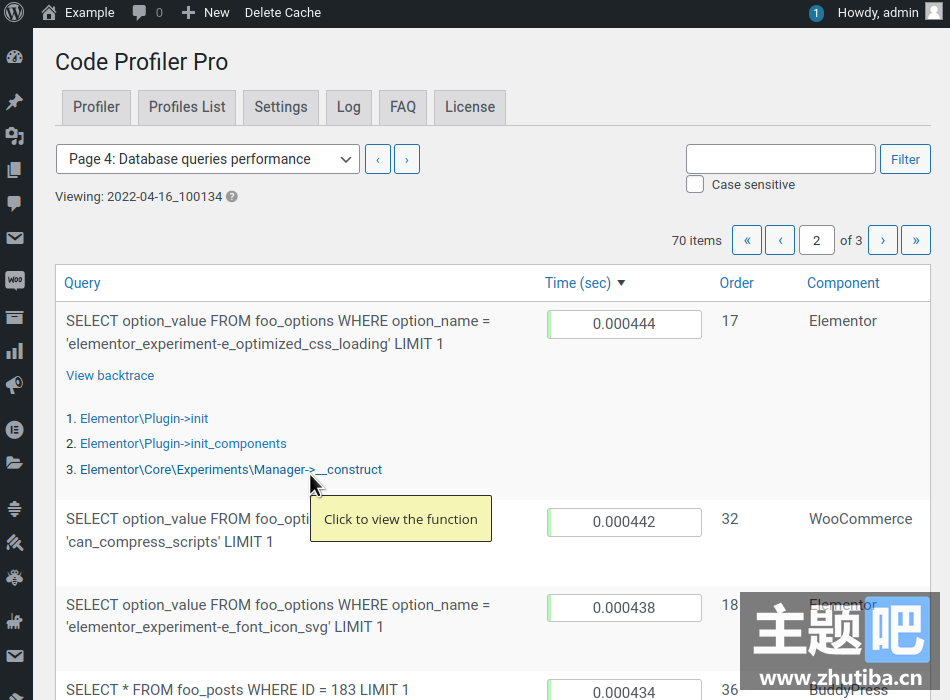950x700 pixels.
Task: Open Comments sidebar icon
Action: (15, 204)
